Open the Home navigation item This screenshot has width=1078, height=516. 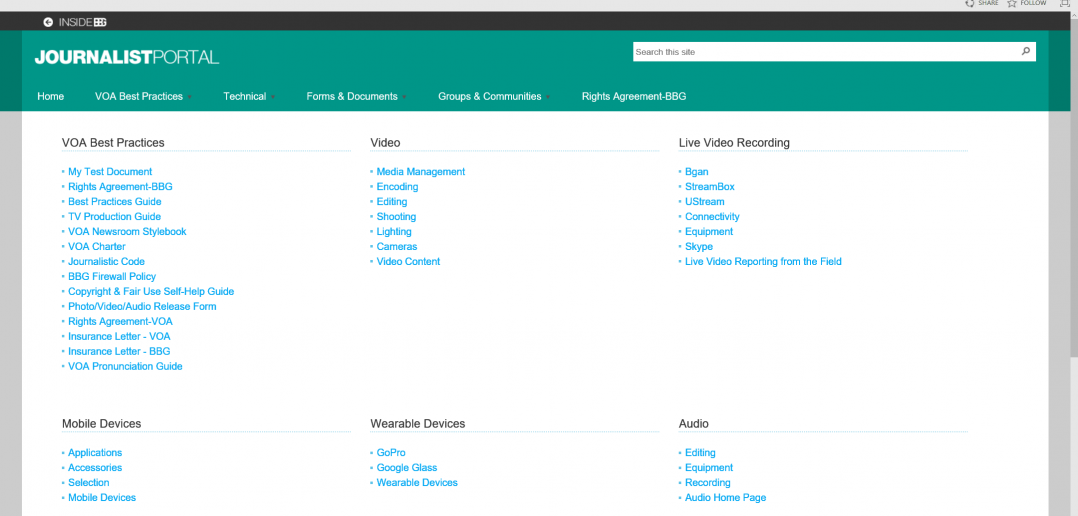point(51,96)
